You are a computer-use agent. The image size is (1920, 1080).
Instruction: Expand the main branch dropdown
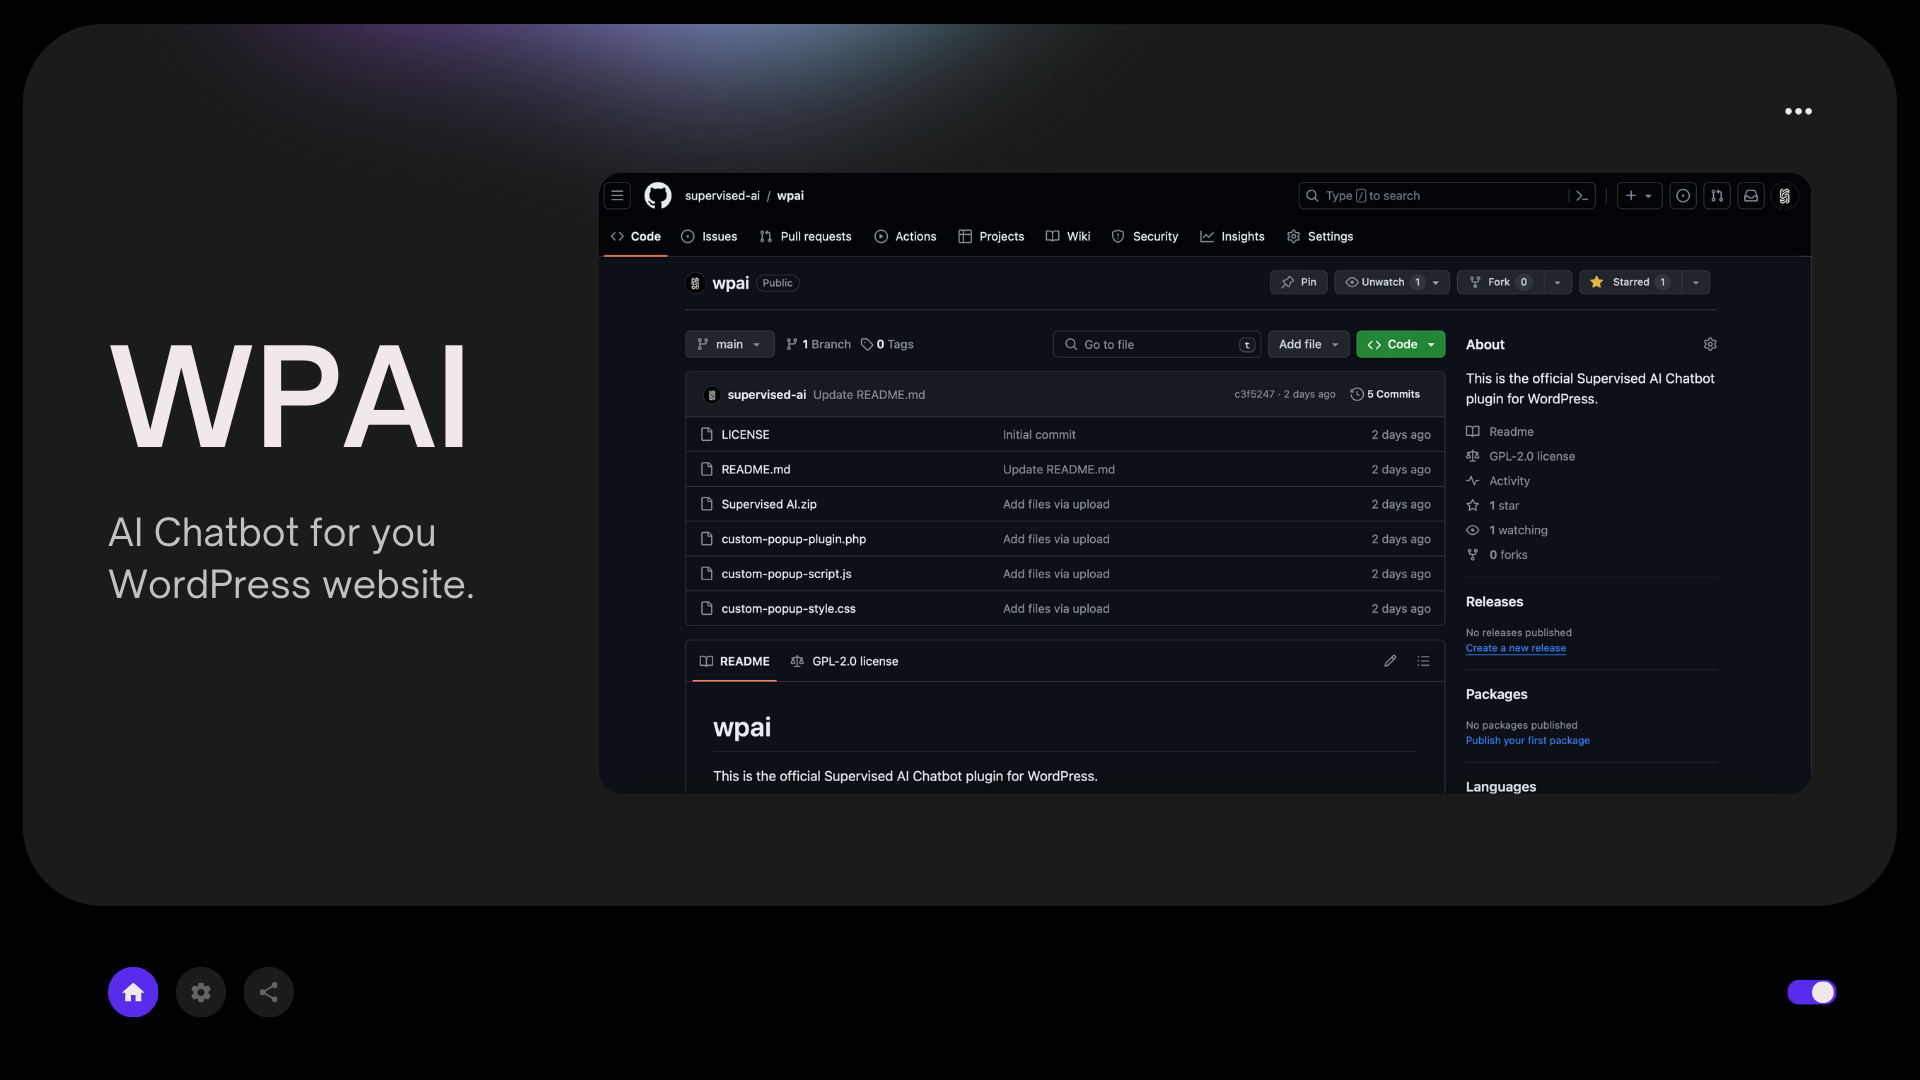point(729,344)
